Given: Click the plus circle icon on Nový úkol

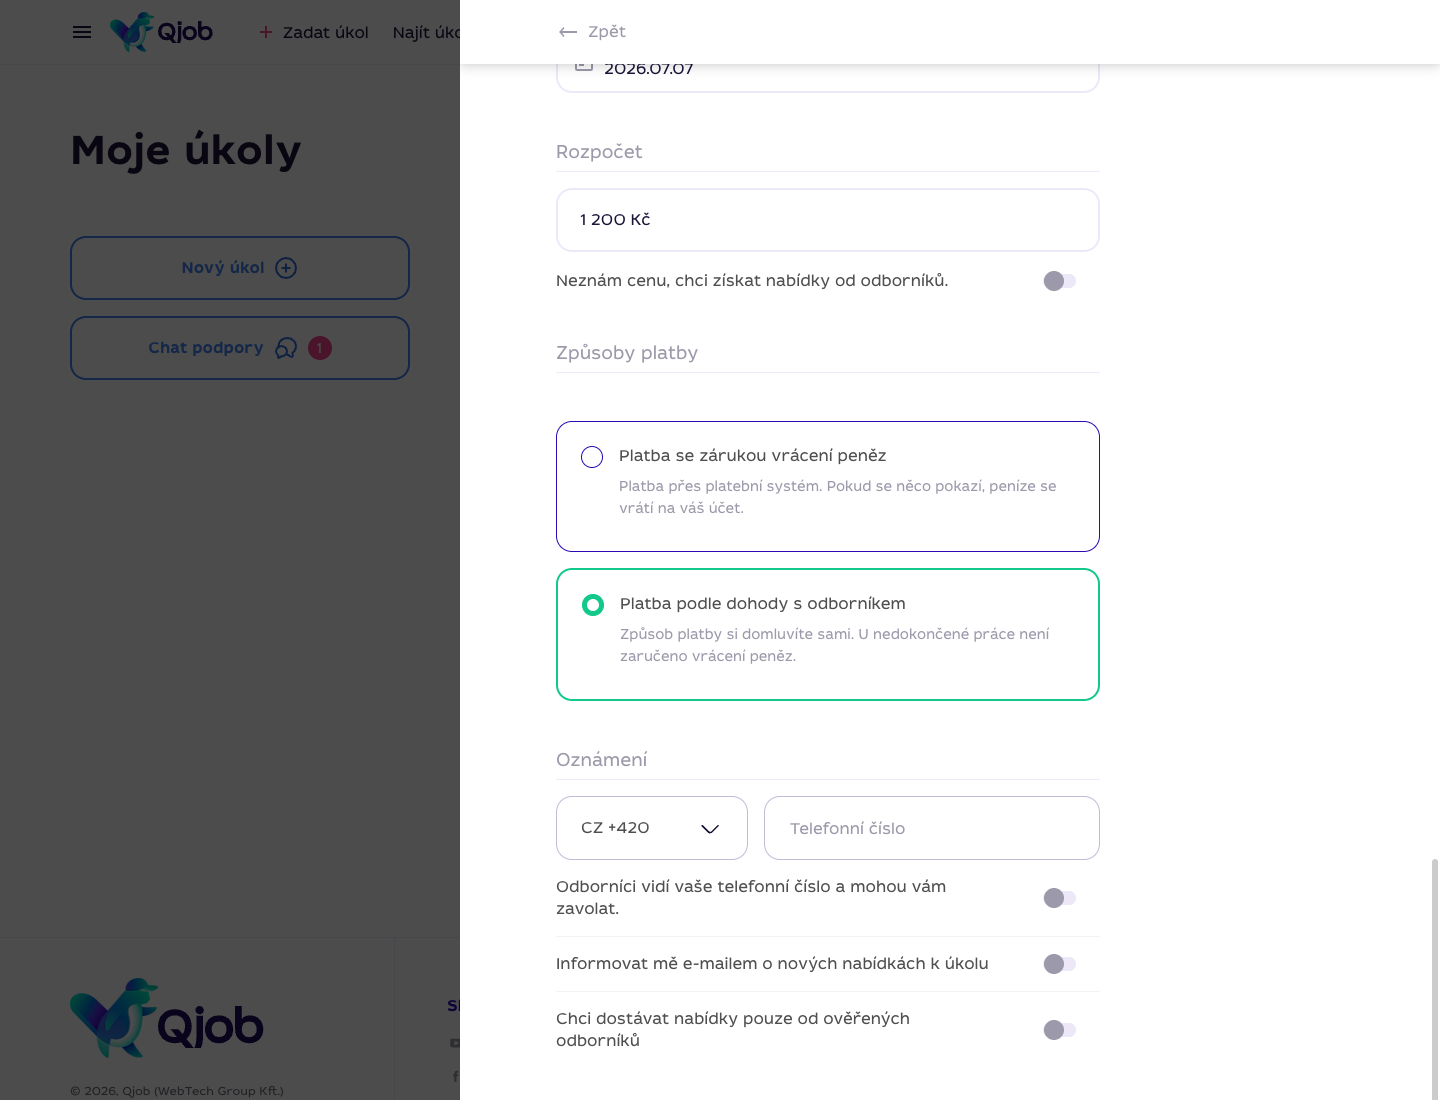Looking at the screenshot, I should 286,268.
